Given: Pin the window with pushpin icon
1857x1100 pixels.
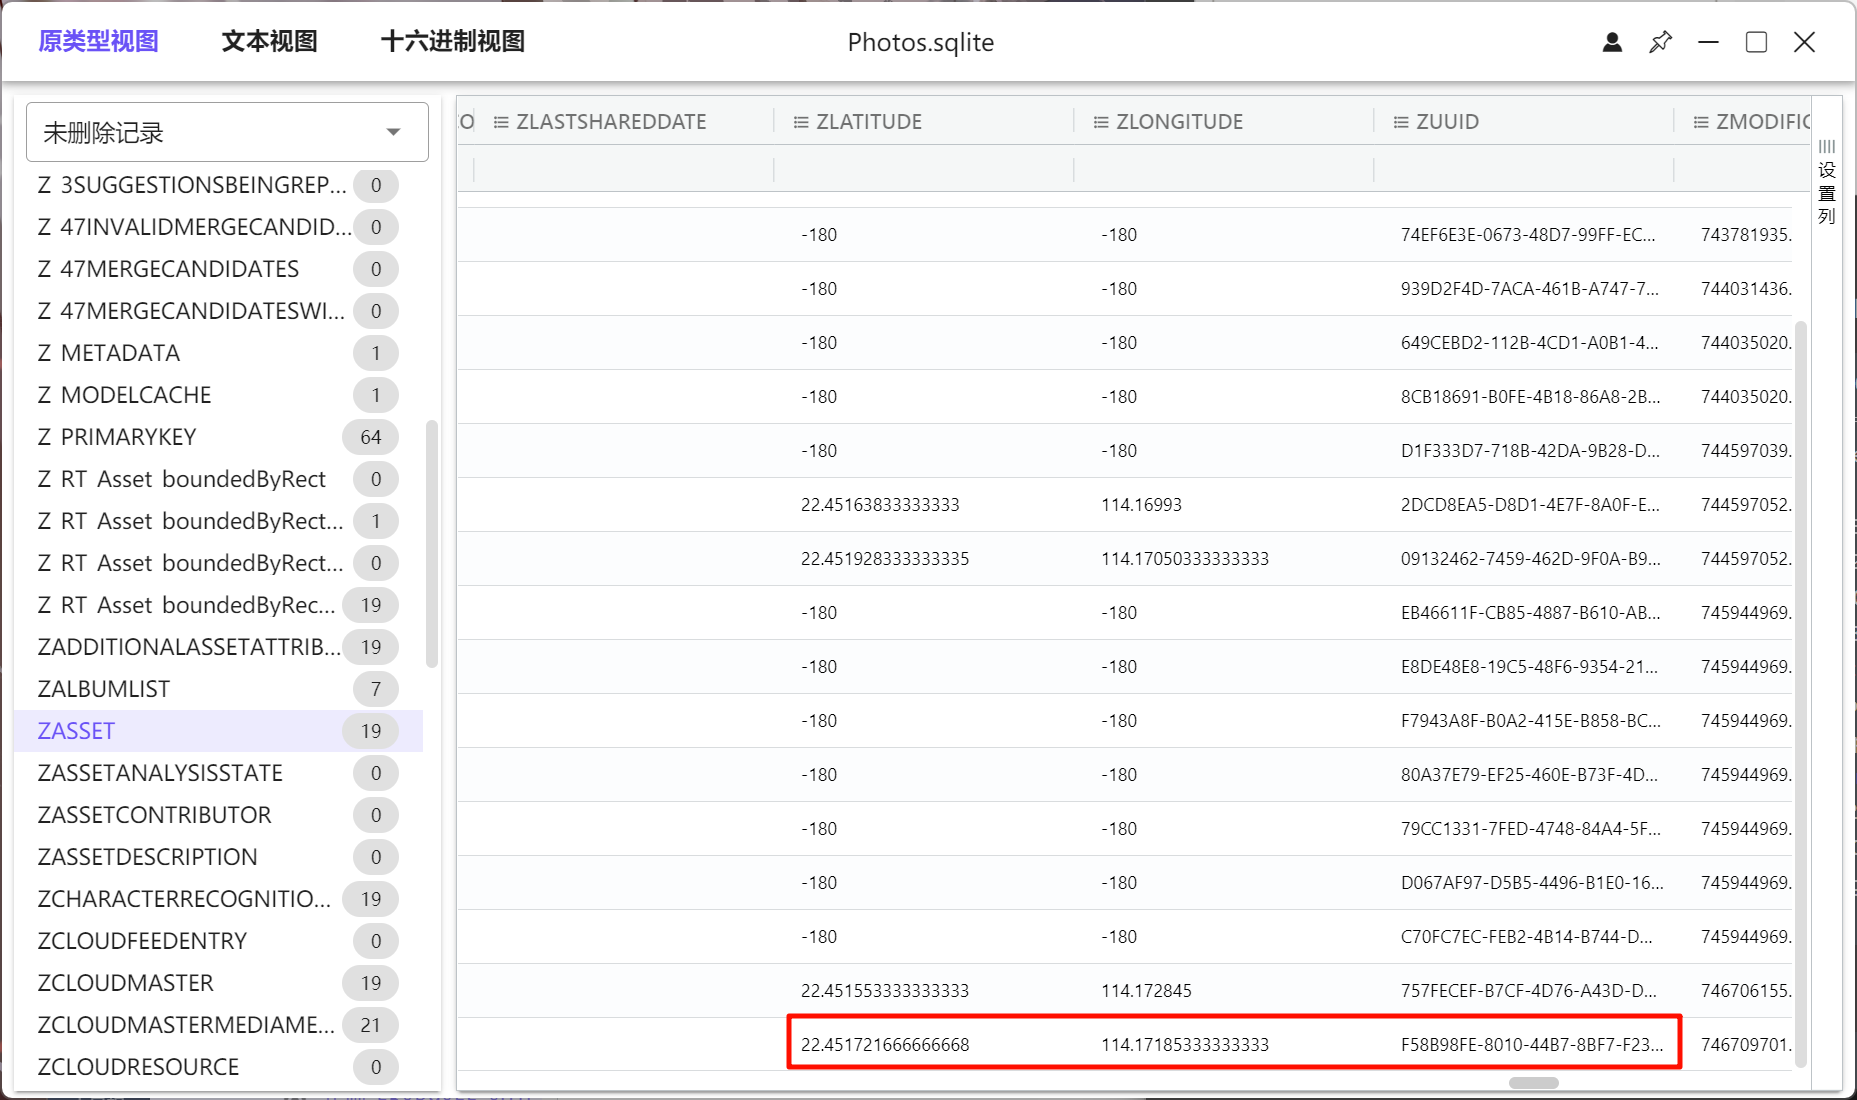Looking at the screenshot, I should coord(1660,42).
